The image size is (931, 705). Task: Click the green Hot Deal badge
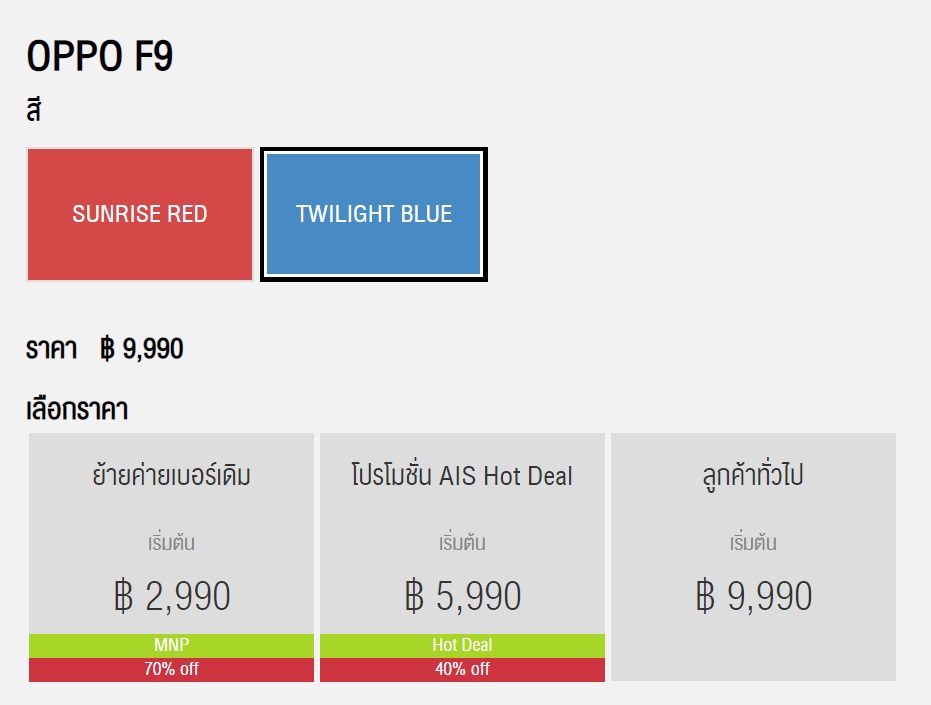pyautogui.click(x=463, y=646)
